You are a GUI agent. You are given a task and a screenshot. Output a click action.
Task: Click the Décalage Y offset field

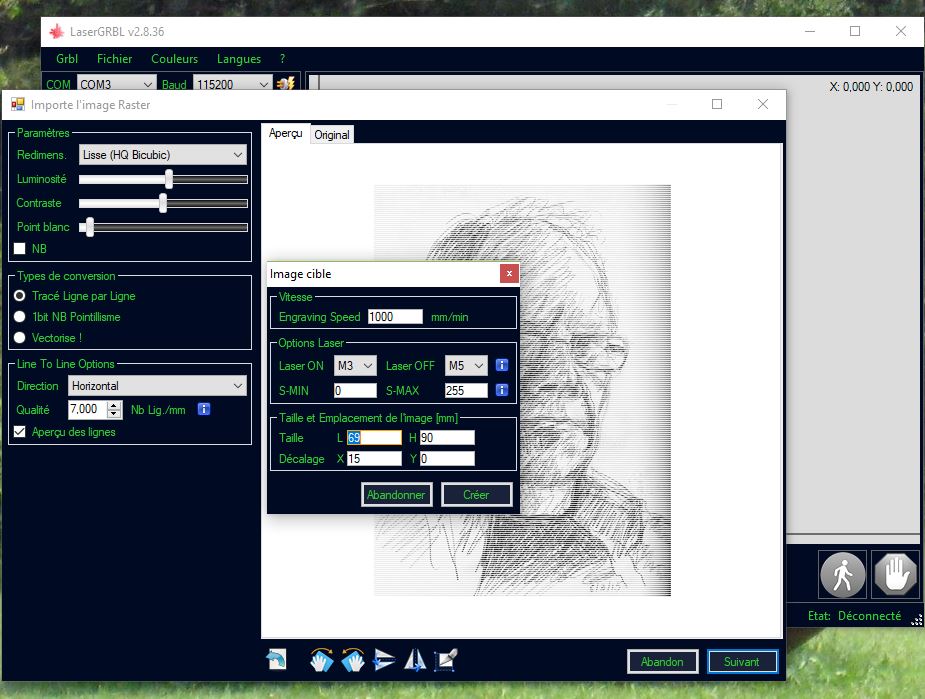(x=447, y=459)
